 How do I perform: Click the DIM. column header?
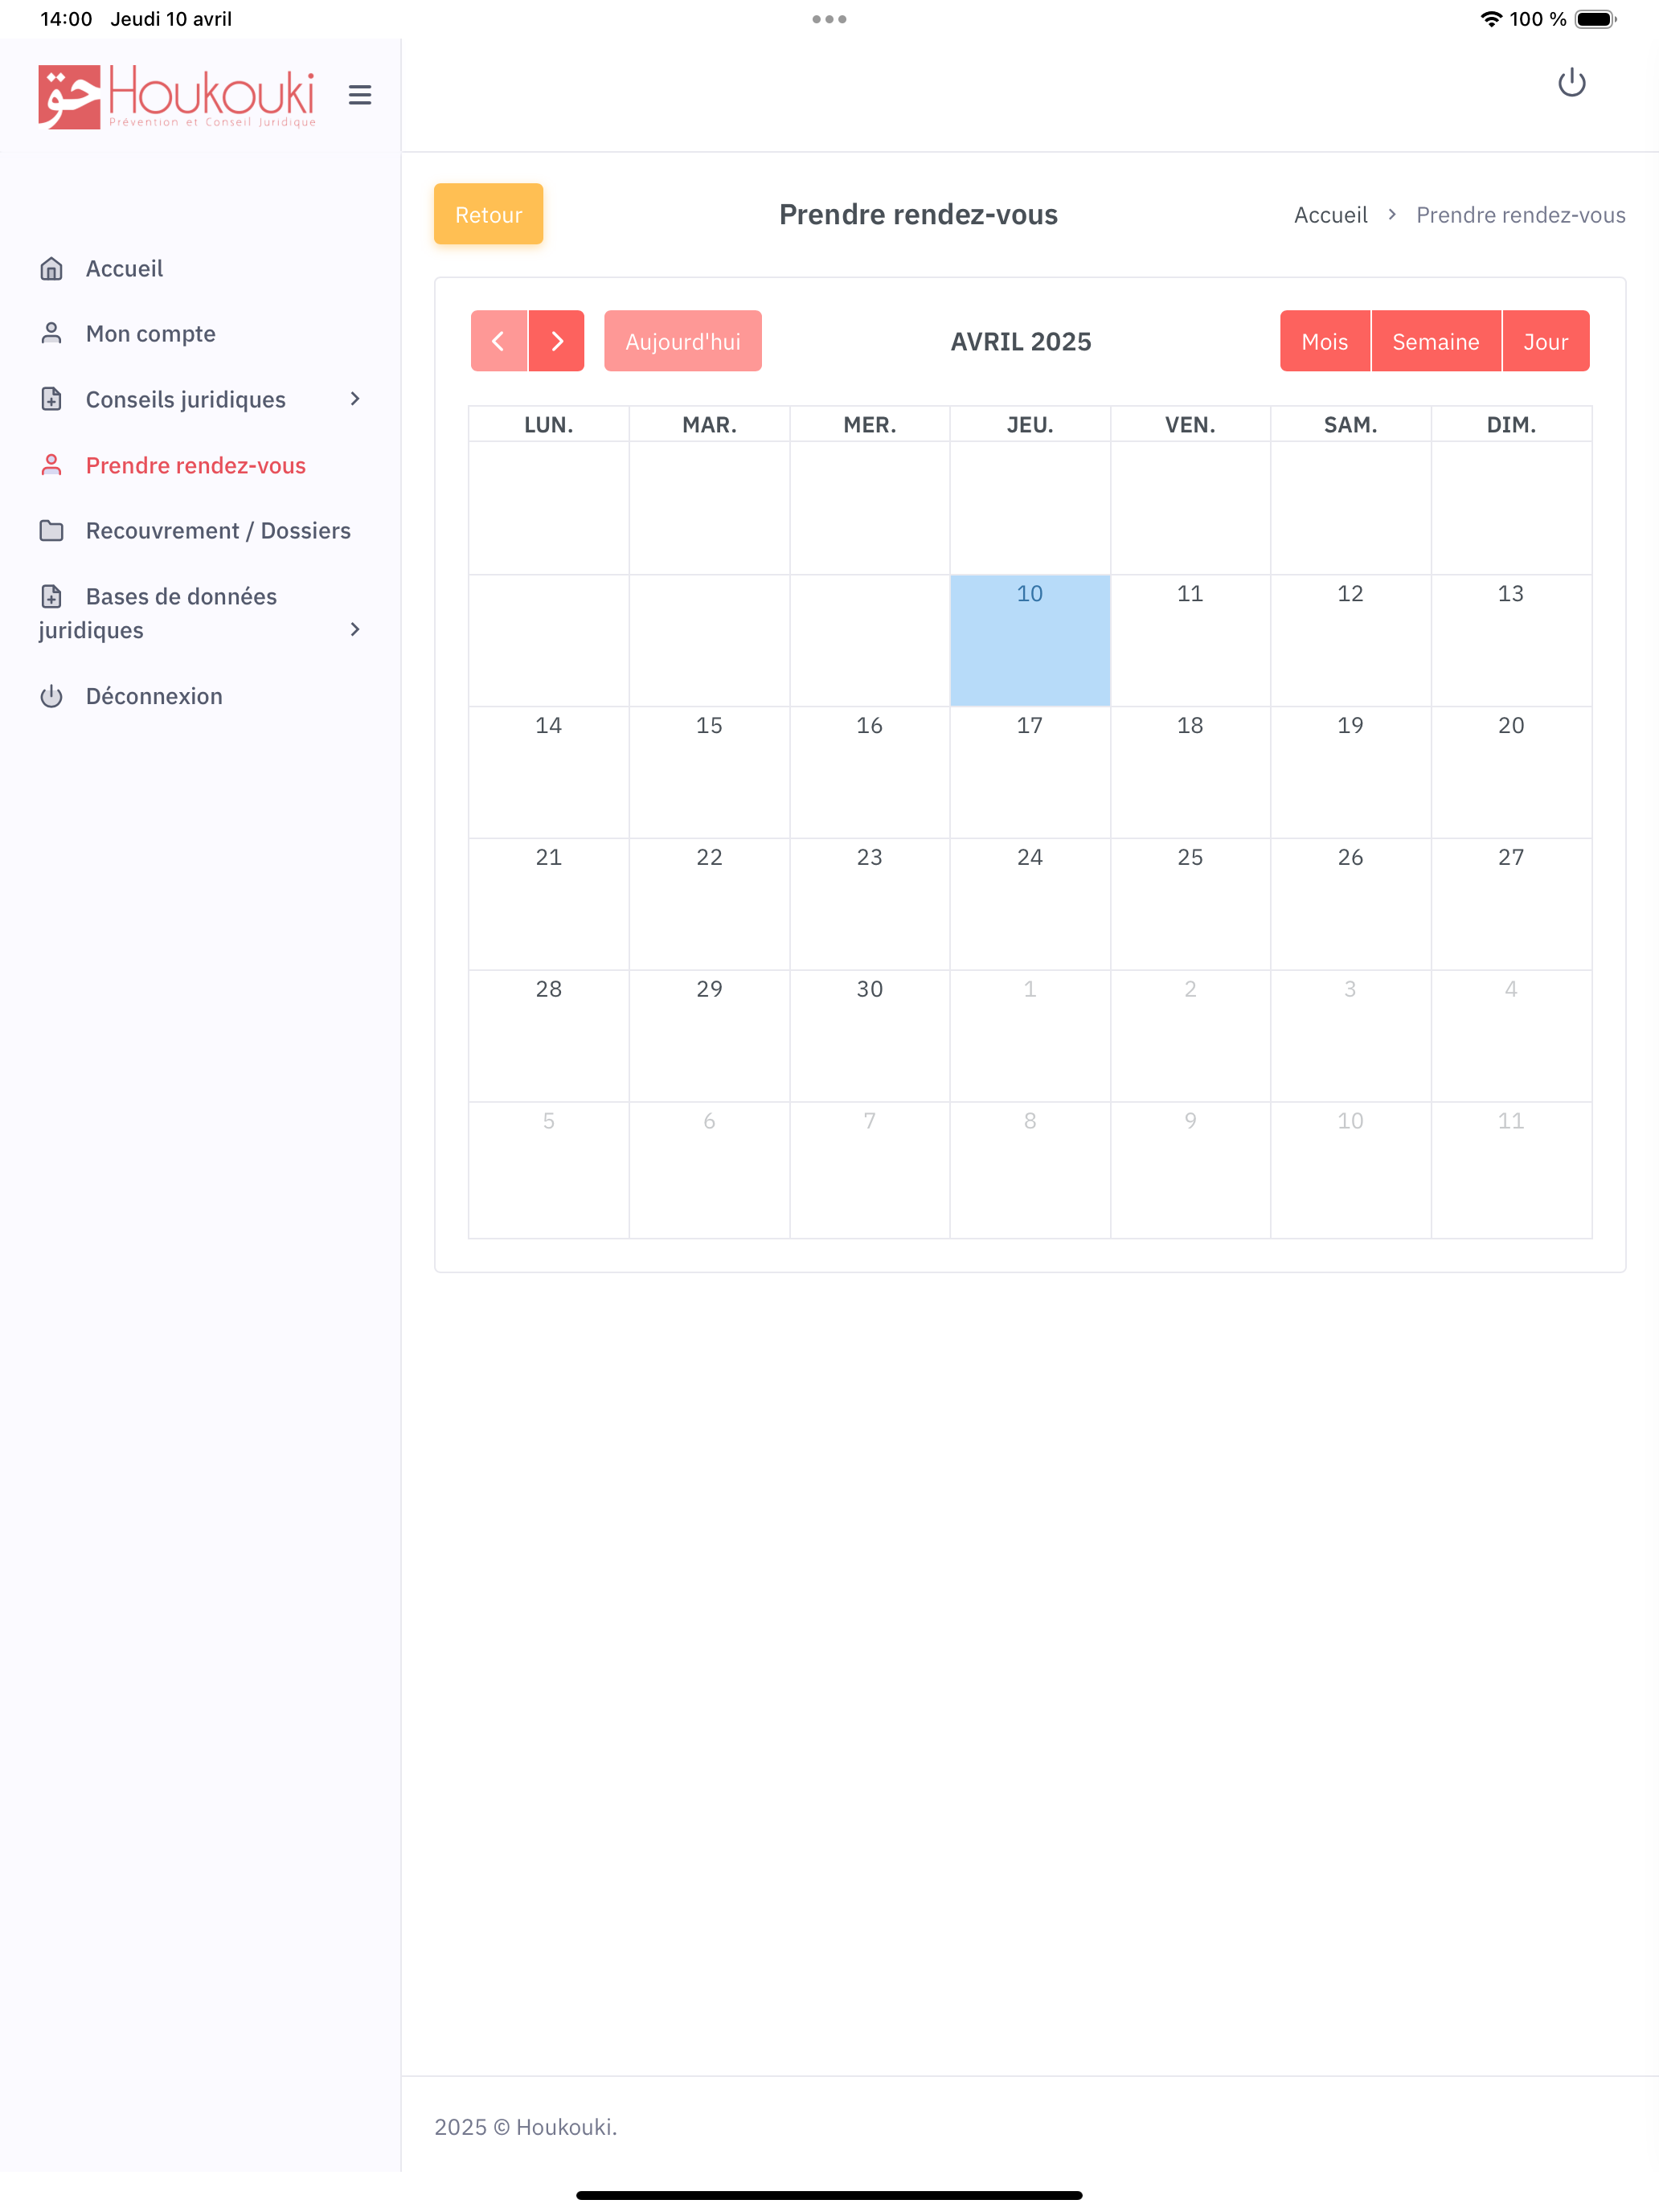point(1511,424)
